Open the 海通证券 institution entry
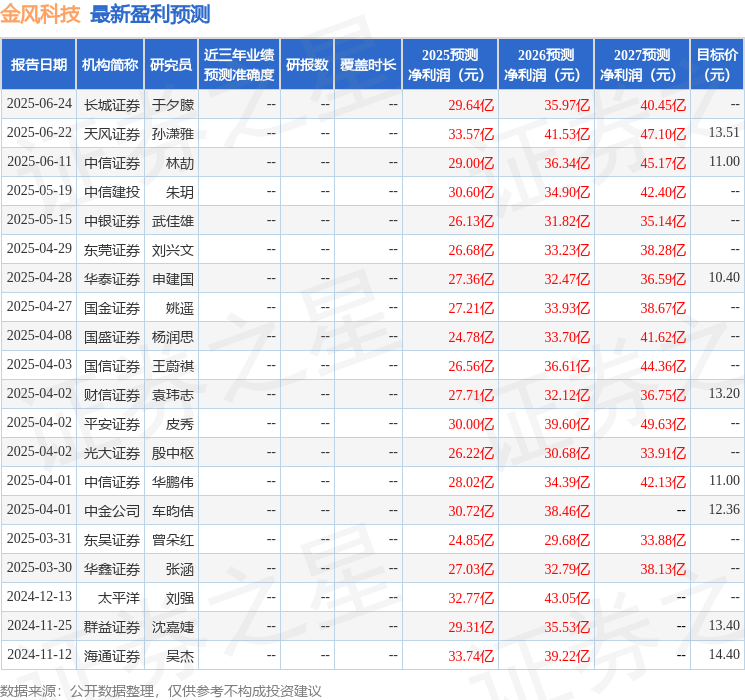This screenshot has width=745, height=700. tap(111, 655)
